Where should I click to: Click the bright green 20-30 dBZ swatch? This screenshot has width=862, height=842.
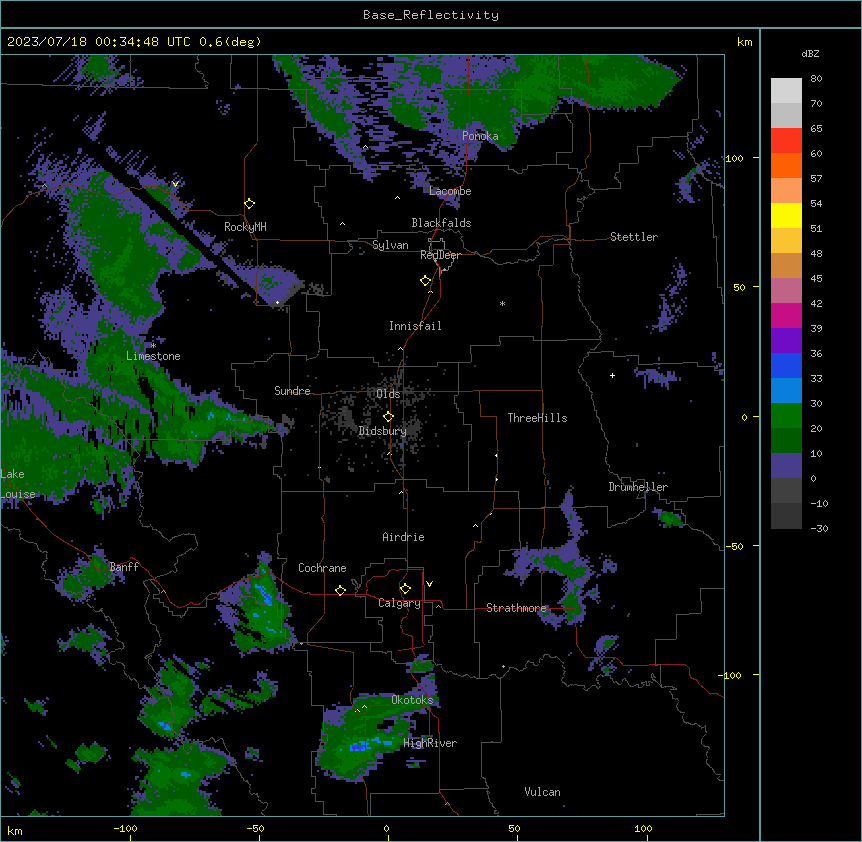(786, 416)
